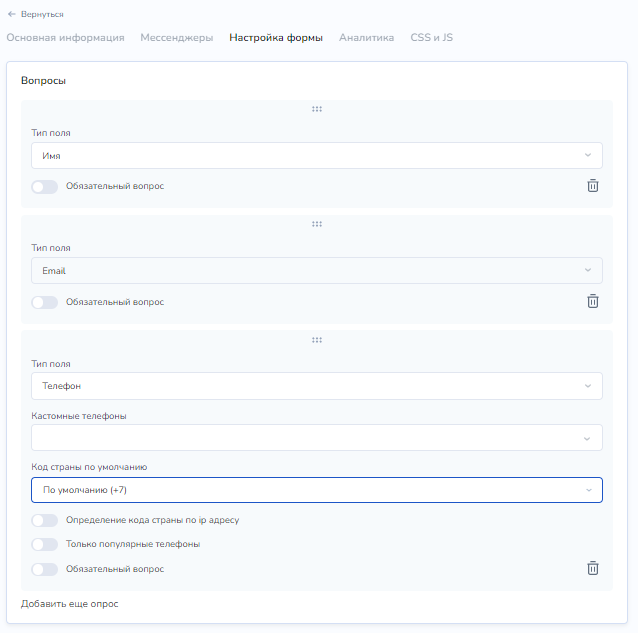Click Добавить еще опрос link
Viewport: 638px width, 633px height.
pos(70,604)
